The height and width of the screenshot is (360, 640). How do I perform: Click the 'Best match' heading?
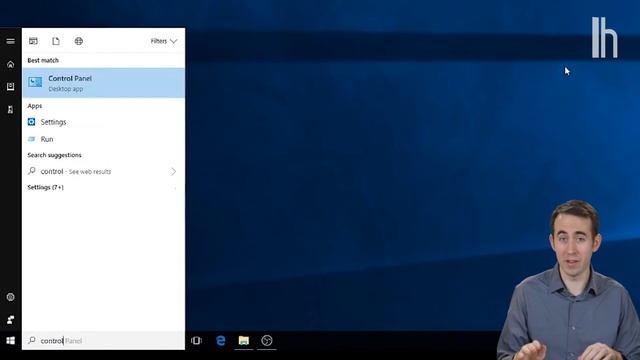(43, 60)
